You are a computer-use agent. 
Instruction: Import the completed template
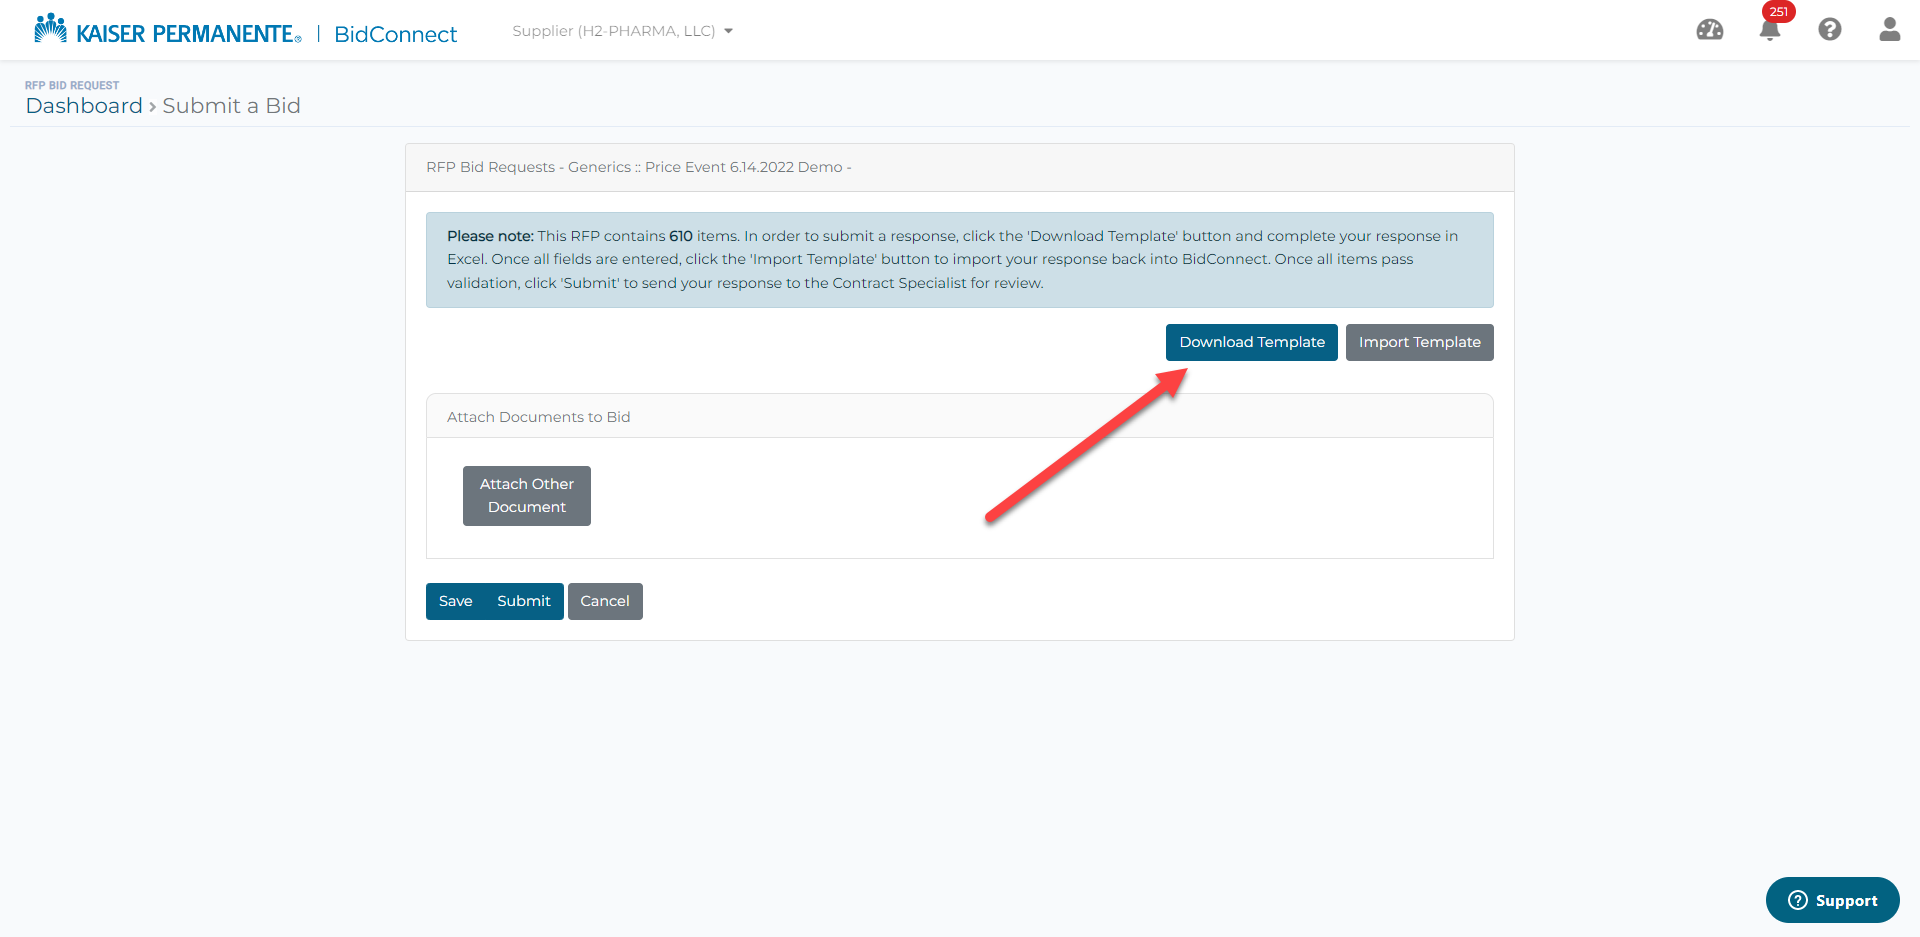pyautogui.click(x=1419, y=342)
